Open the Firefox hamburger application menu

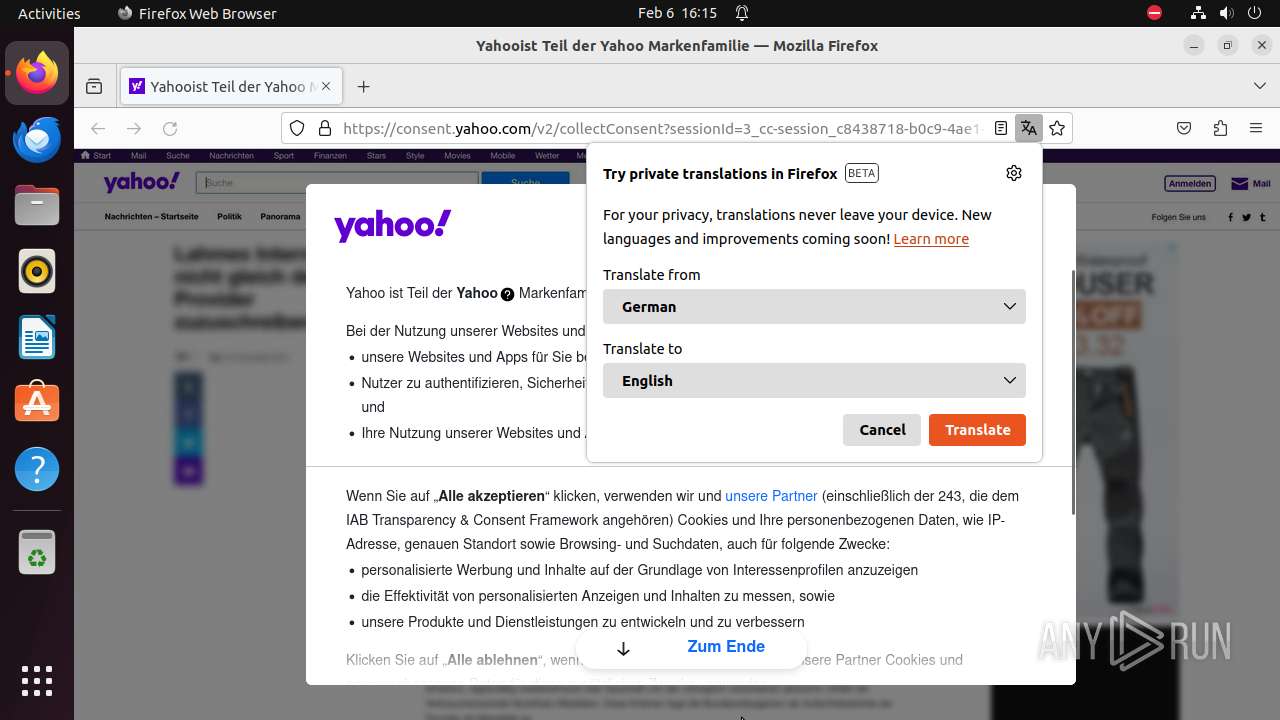pos(1256,128)
